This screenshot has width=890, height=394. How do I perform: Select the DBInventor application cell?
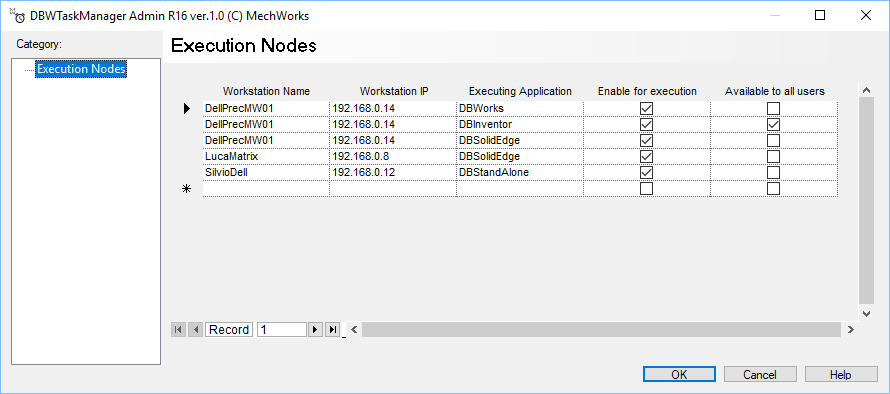click(520, 124)
